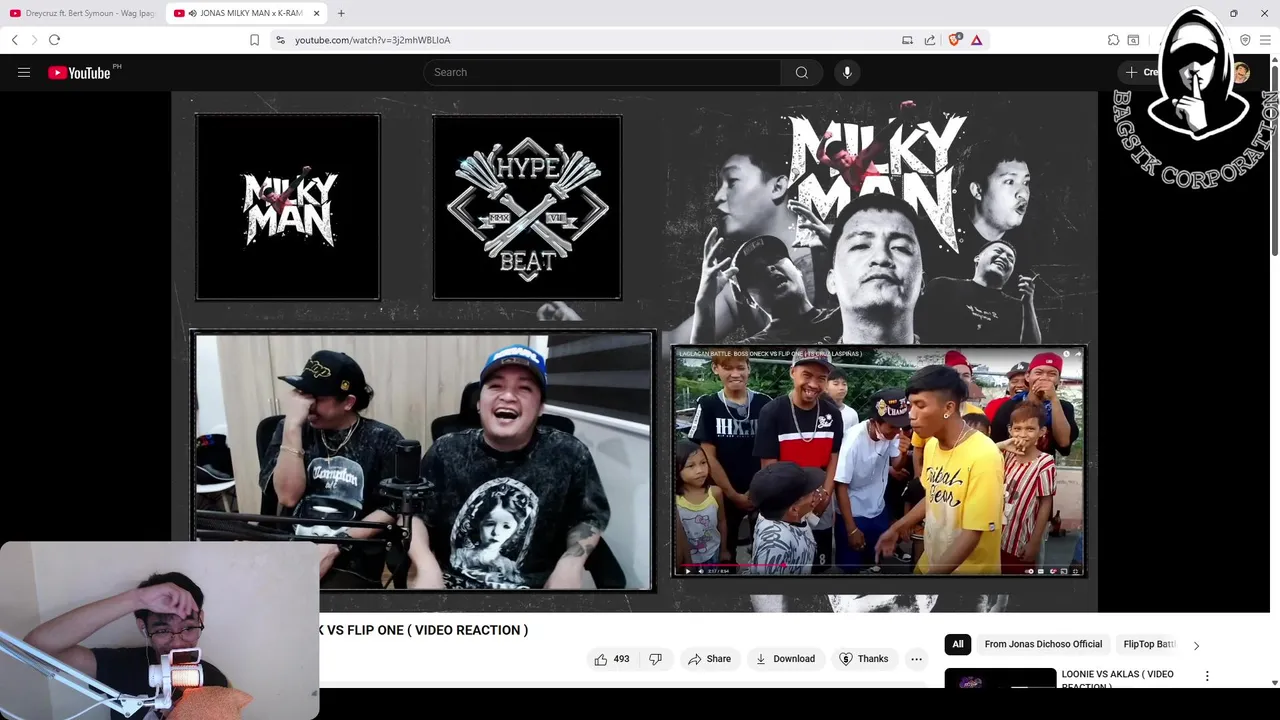Bookmark this page with the bookmark icon
The width and height of the screenshot is (1280, 720).
[254, 40]
